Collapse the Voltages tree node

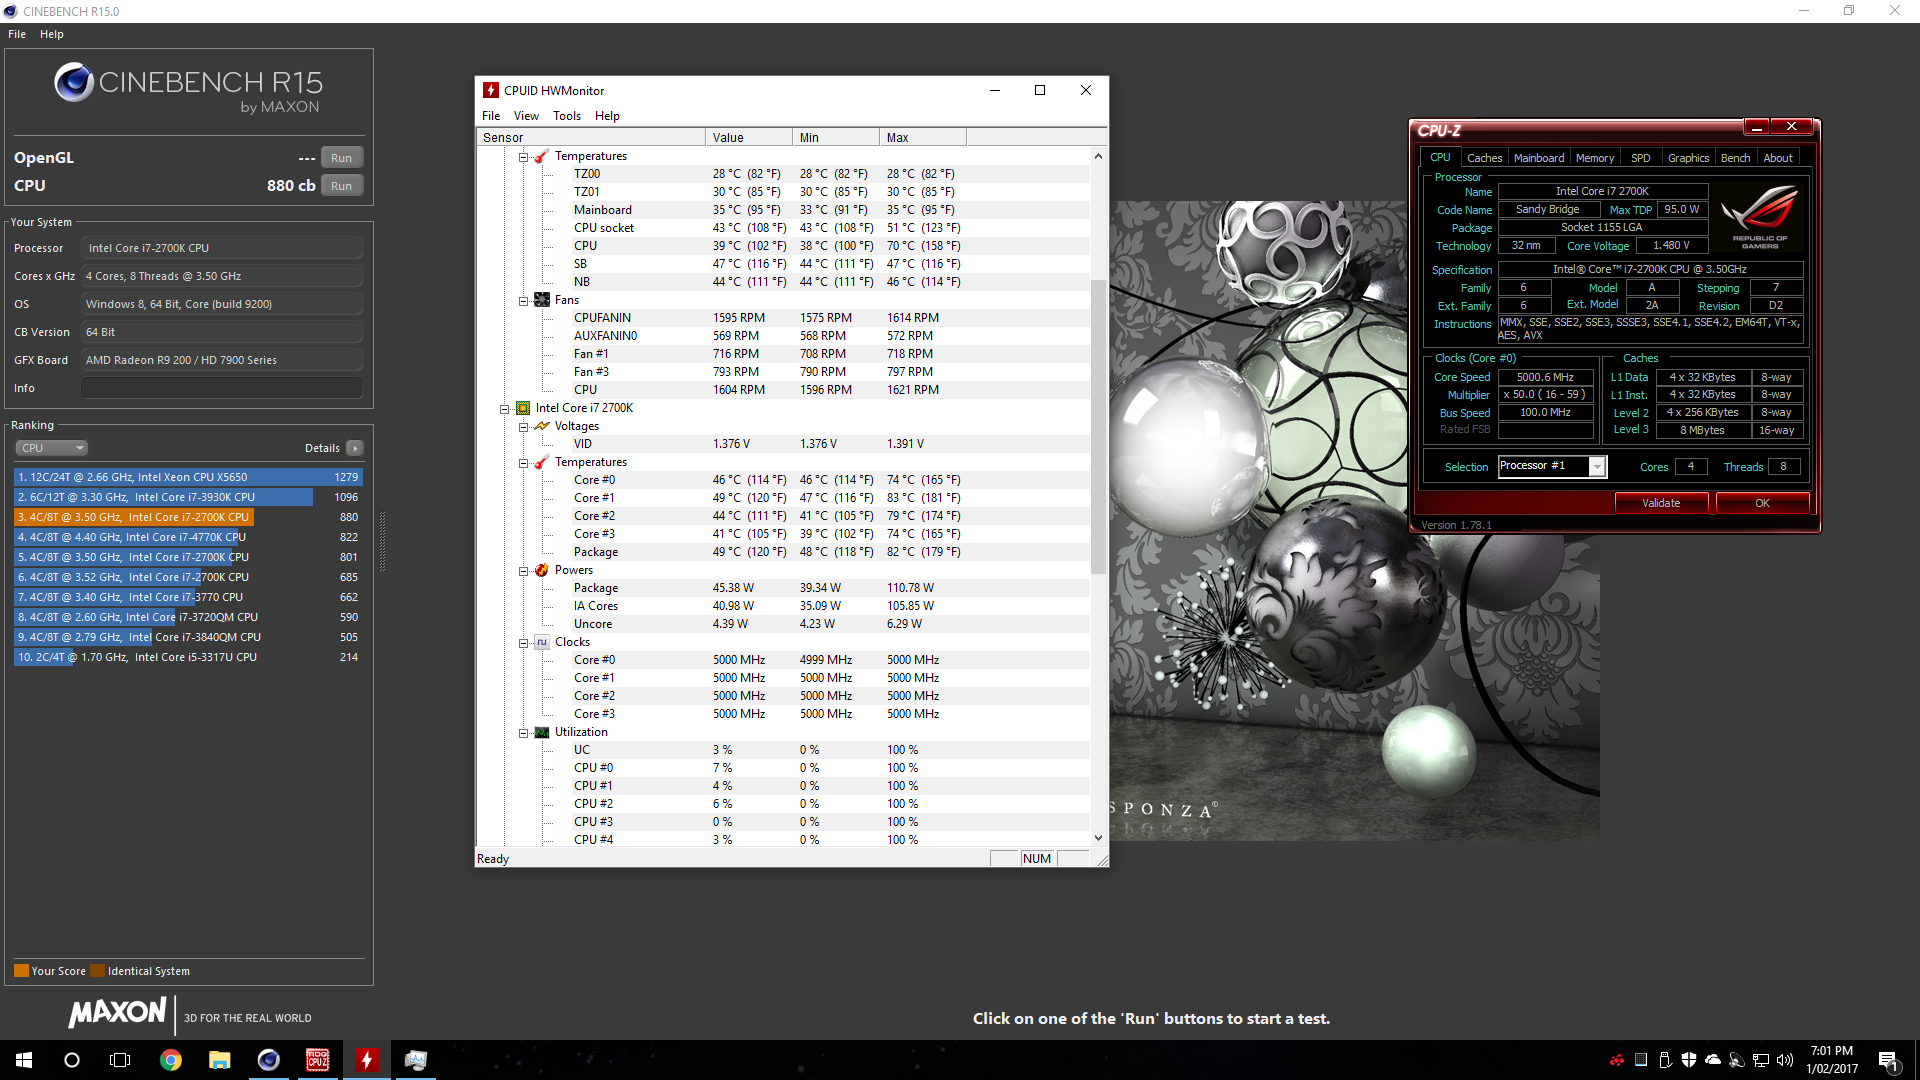pos(523,427)
